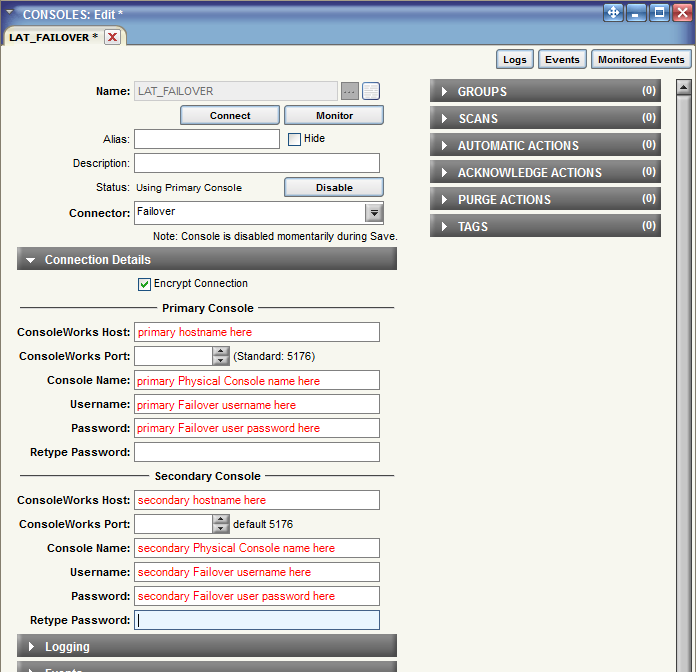697x672 pixels.
Task: Click the move window icon in title bar
Action: pos(613,13)
